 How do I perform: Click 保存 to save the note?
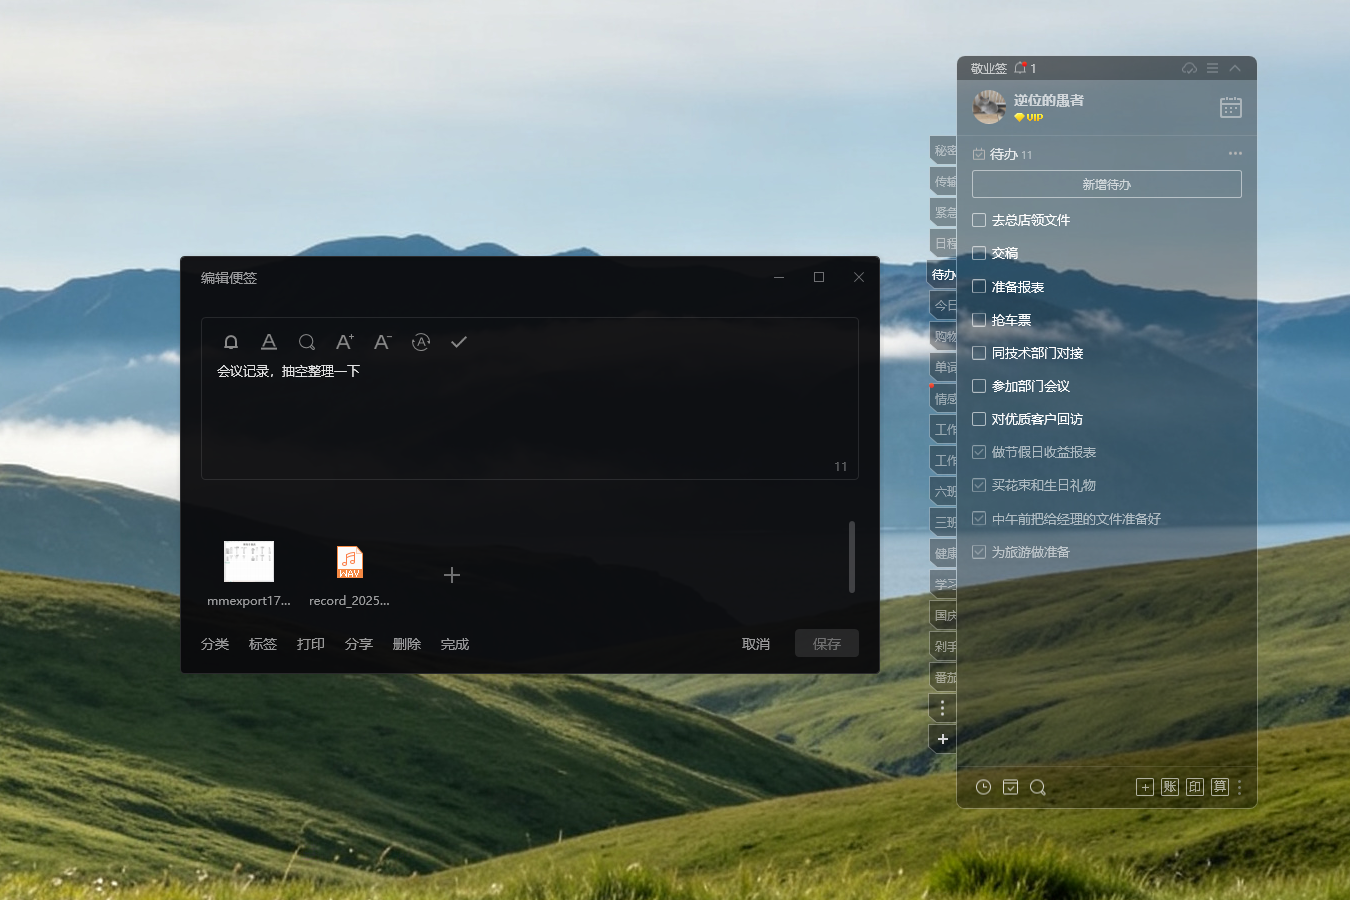point(827,644)
